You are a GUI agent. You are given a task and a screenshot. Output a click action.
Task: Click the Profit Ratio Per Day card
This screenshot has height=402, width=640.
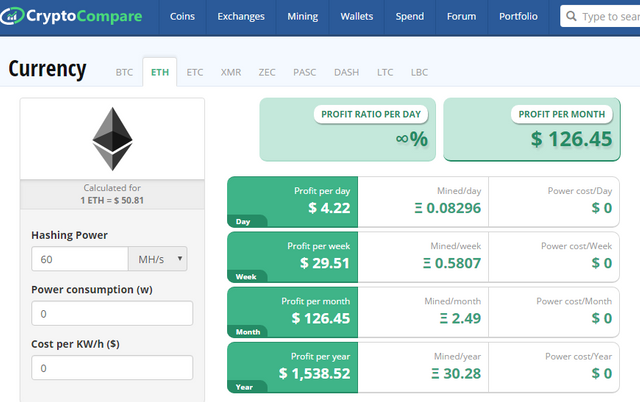pyautogui.click(x=348, y=129)
